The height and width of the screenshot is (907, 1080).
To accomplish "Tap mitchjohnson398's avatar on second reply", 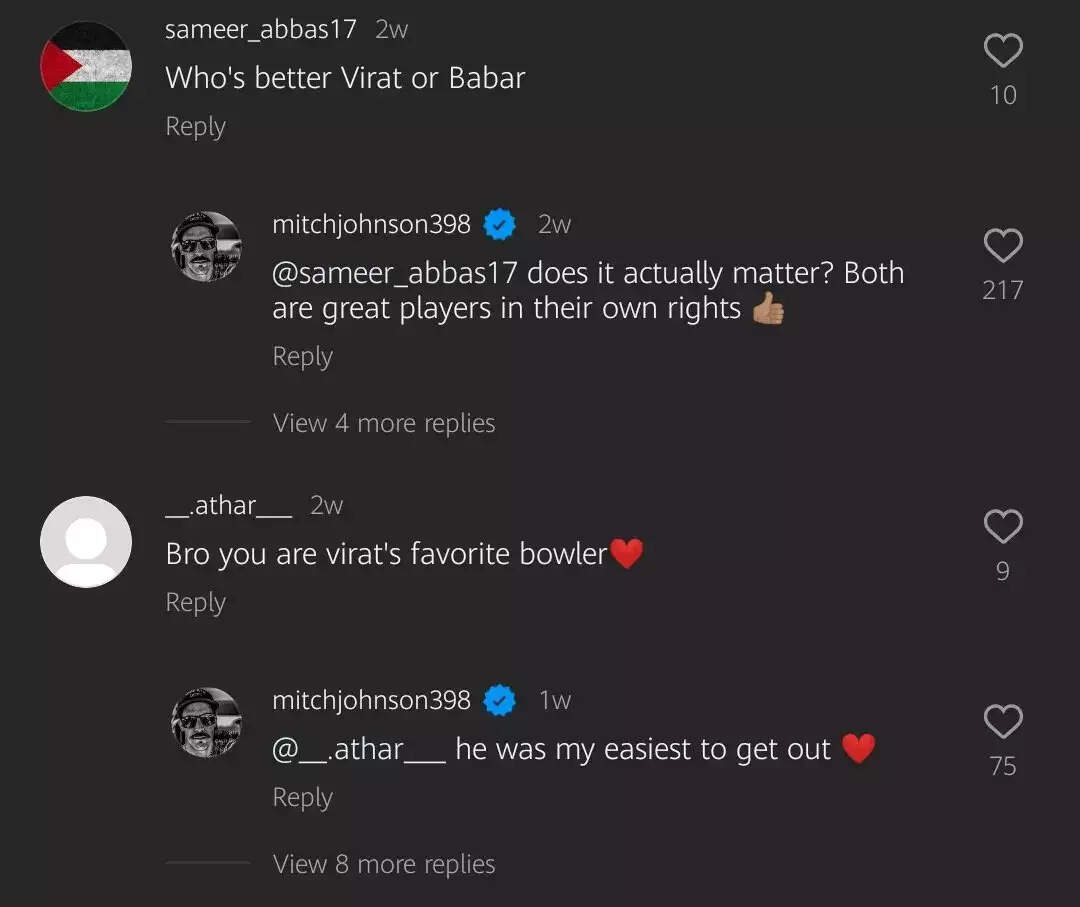I will [207, 722].
